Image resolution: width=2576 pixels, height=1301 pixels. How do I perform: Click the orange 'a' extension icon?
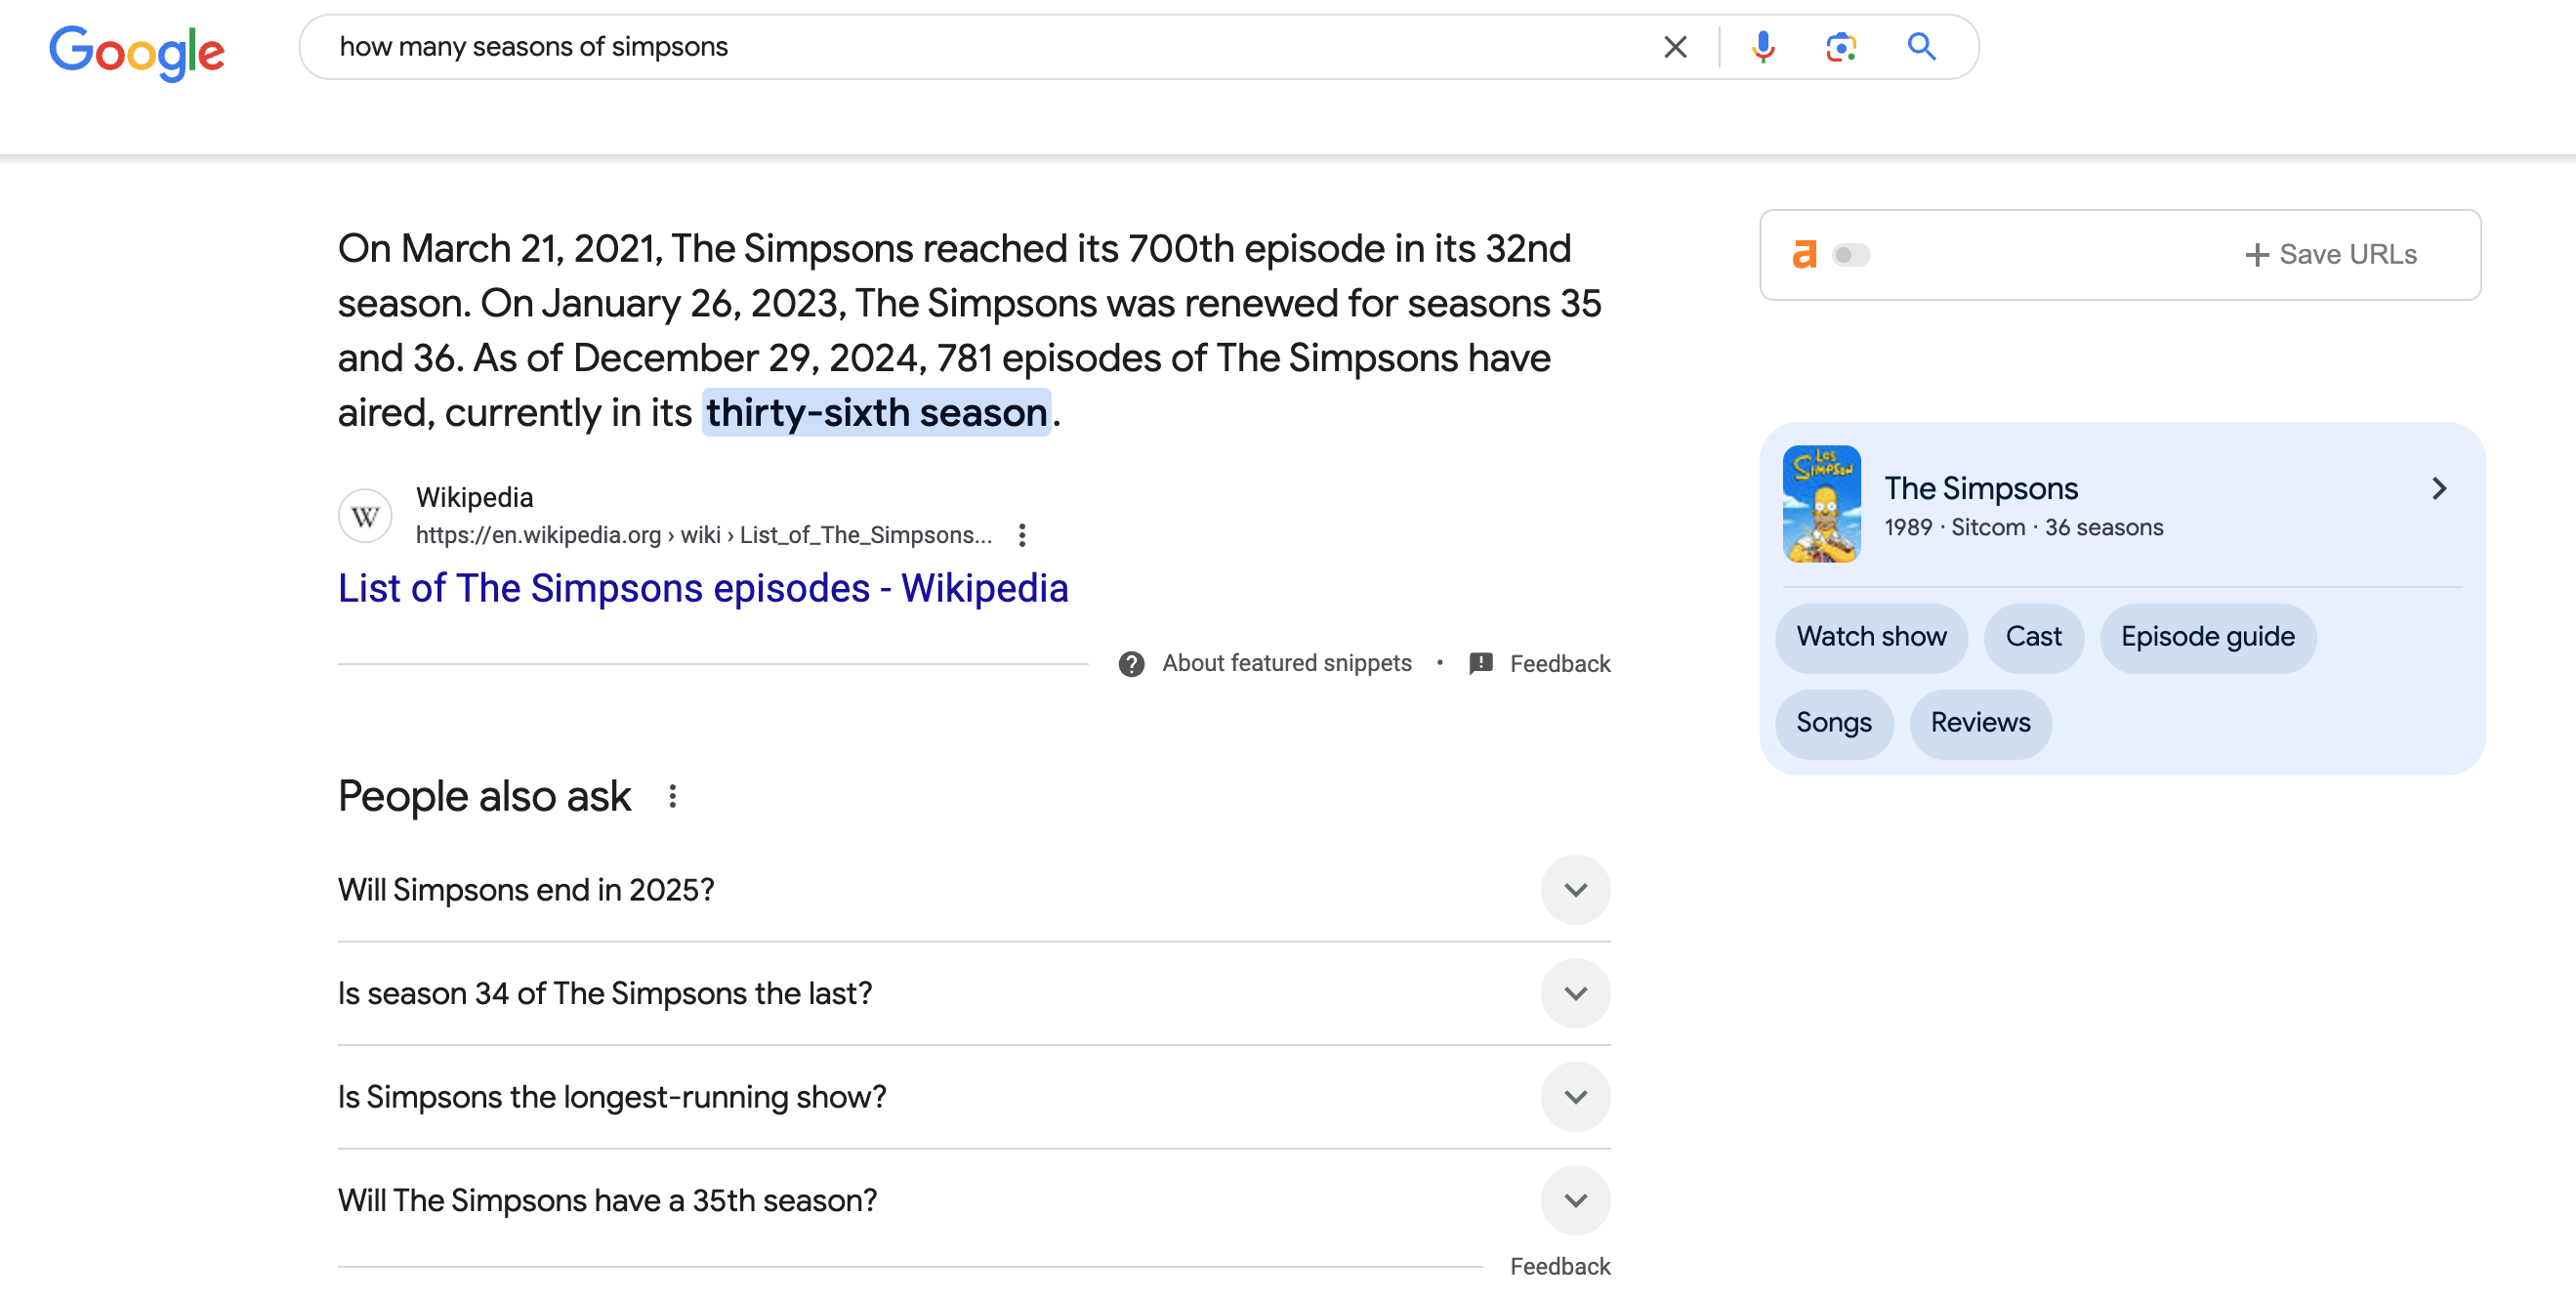(x=1804, y=255)
